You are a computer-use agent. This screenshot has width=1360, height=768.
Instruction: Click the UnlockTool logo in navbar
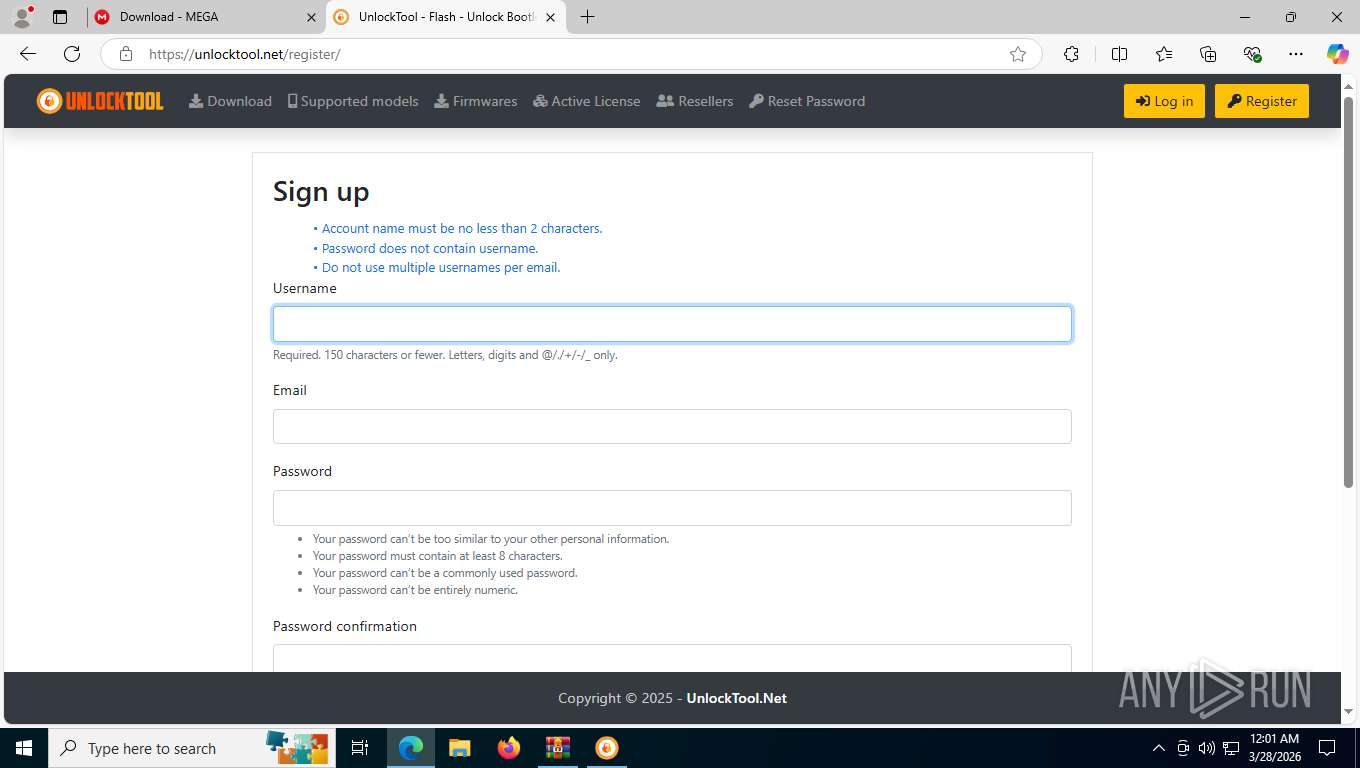coord(100,101)
